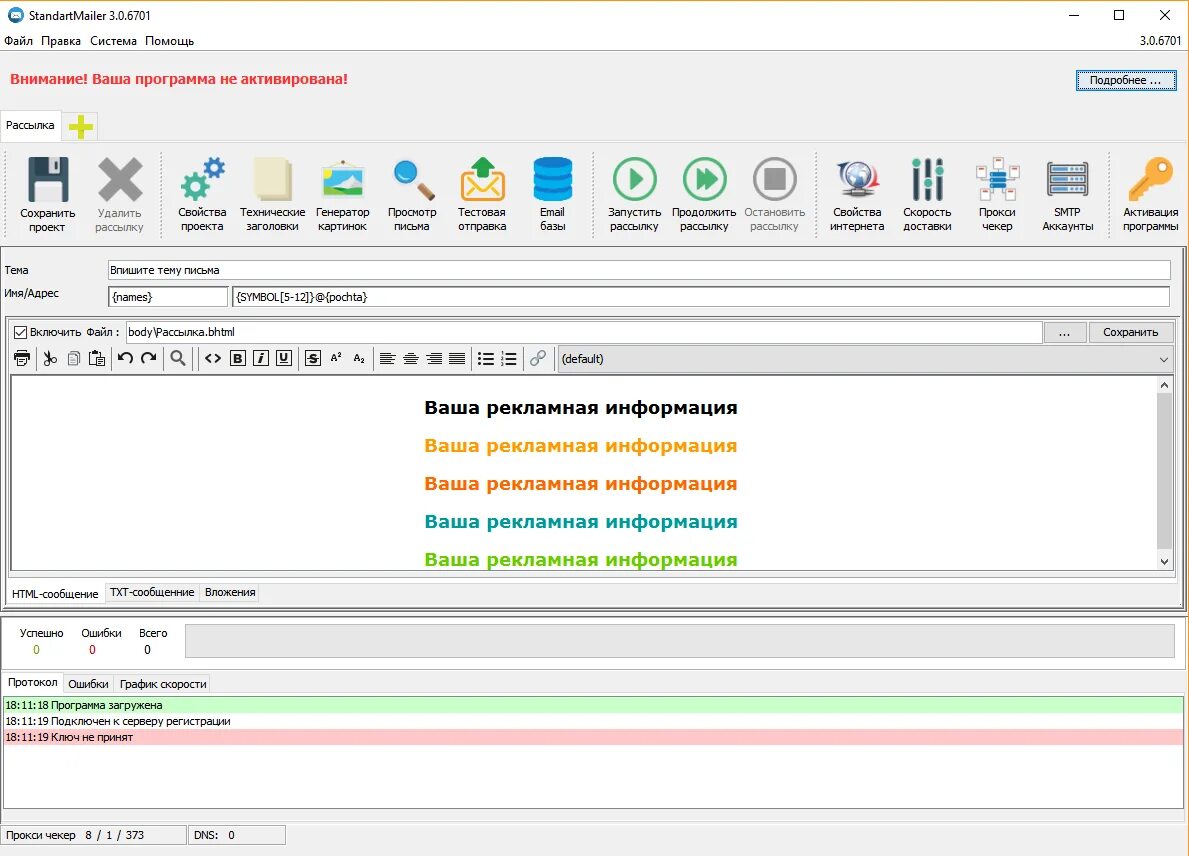Select the Протокол tab

[x=33, y=682]
